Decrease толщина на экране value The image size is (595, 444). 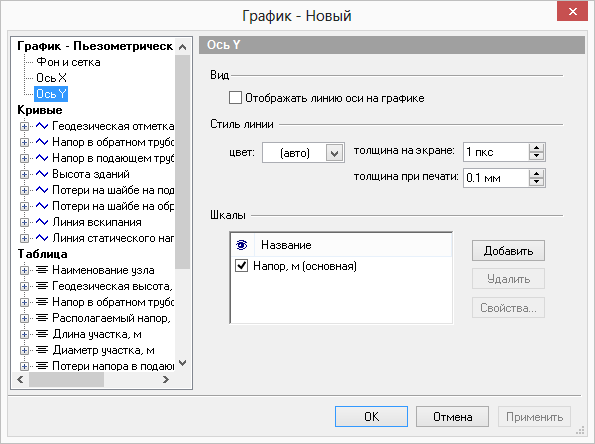pos(536,156)
